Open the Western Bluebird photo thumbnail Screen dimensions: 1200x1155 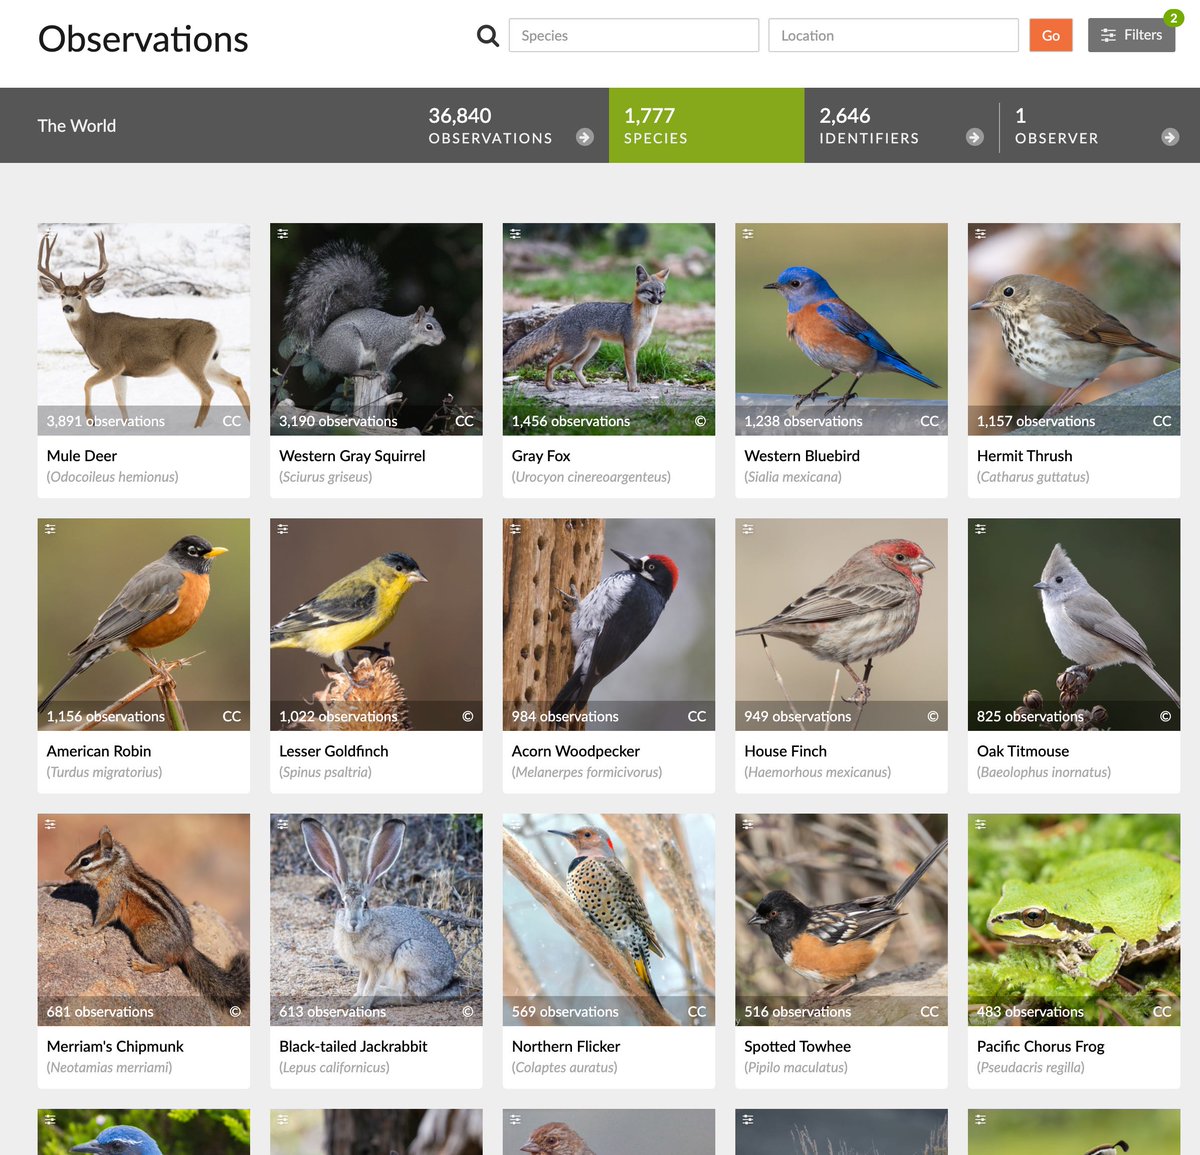[841, 329]
